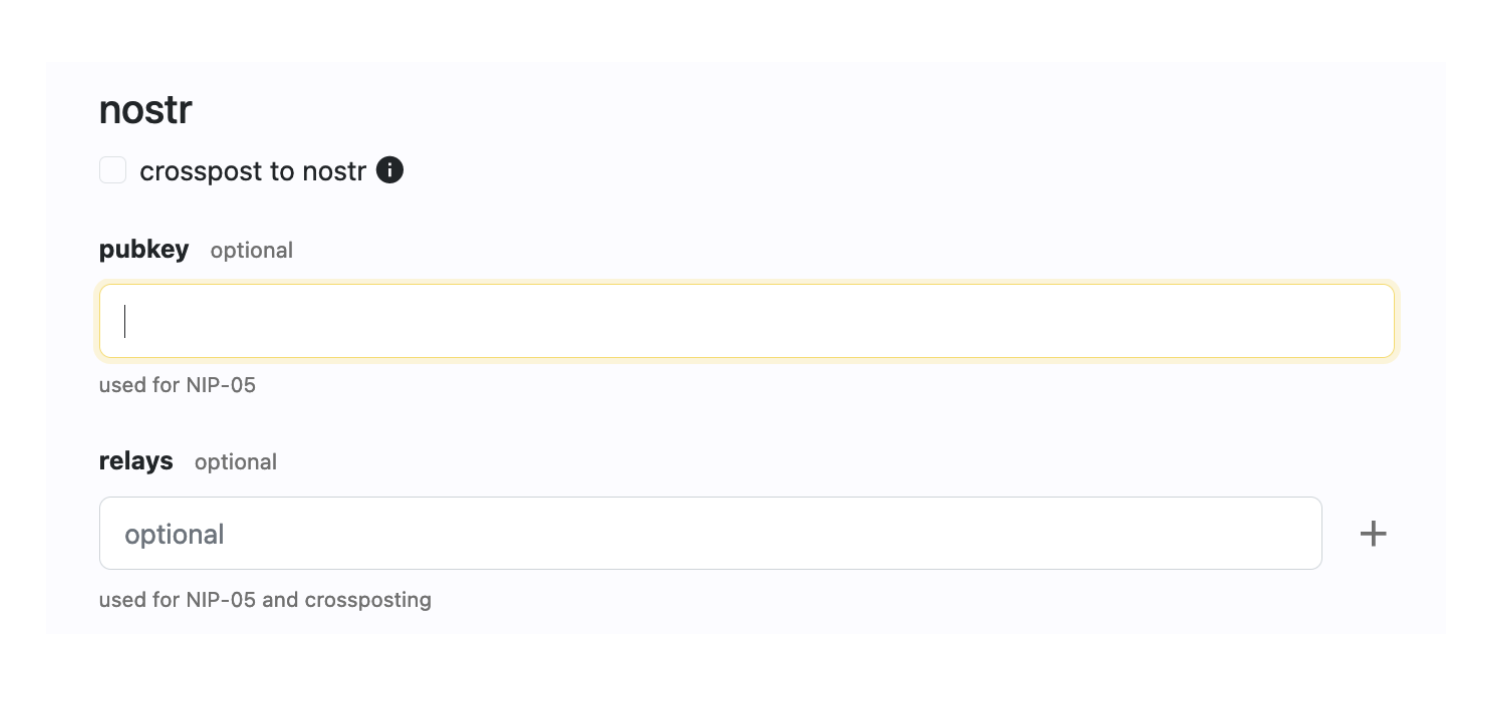This screenshot has height=702, width=1512.
Task: Click the word 'crossposting' in the relays hint
Action: (x=368, y=600)
